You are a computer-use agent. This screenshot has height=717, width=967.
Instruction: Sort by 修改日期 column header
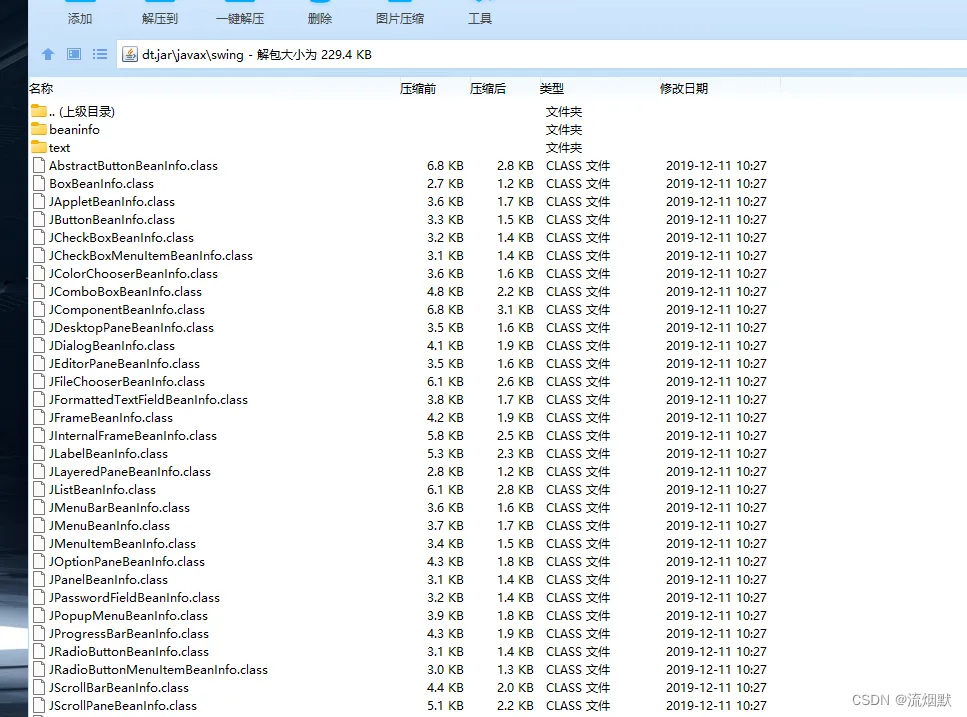click(x=683, y=89)
